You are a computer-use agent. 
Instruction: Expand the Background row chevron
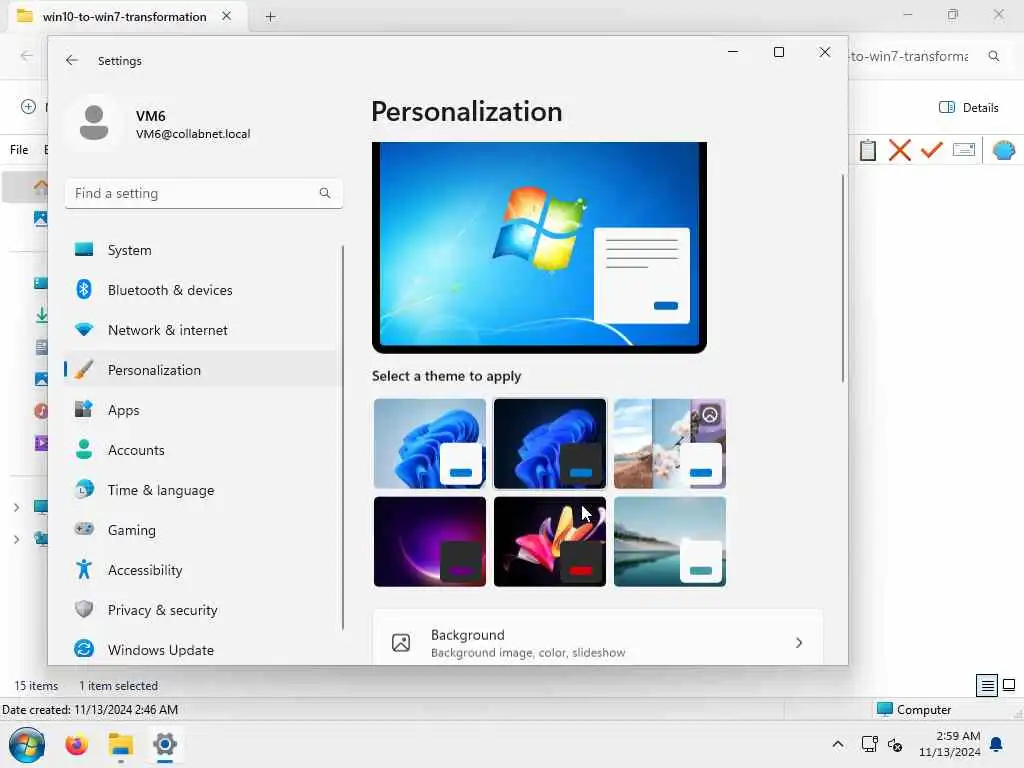[799, 643]
